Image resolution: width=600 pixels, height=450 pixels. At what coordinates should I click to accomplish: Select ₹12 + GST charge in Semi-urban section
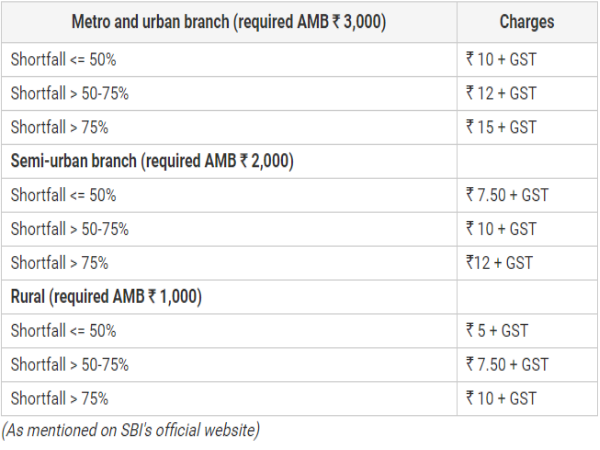tap(499, 263)
